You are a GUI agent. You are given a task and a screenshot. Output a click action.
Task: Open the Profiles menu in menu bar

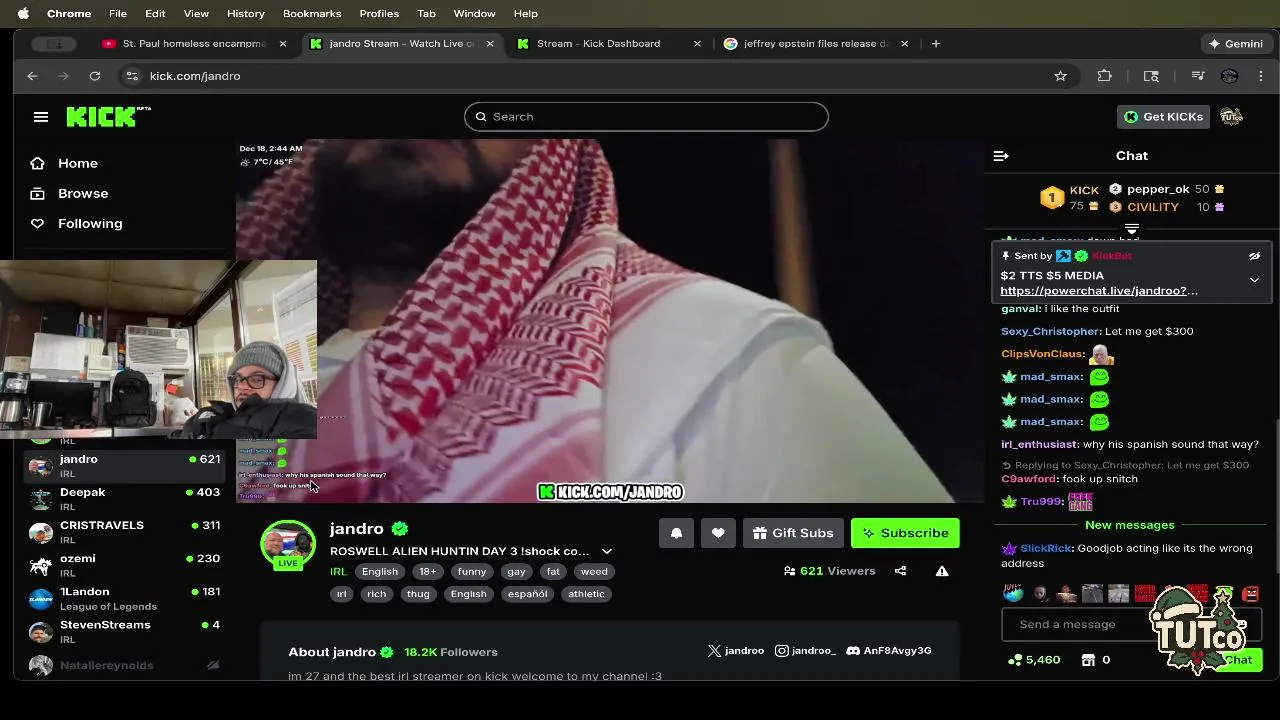(379, 13)
